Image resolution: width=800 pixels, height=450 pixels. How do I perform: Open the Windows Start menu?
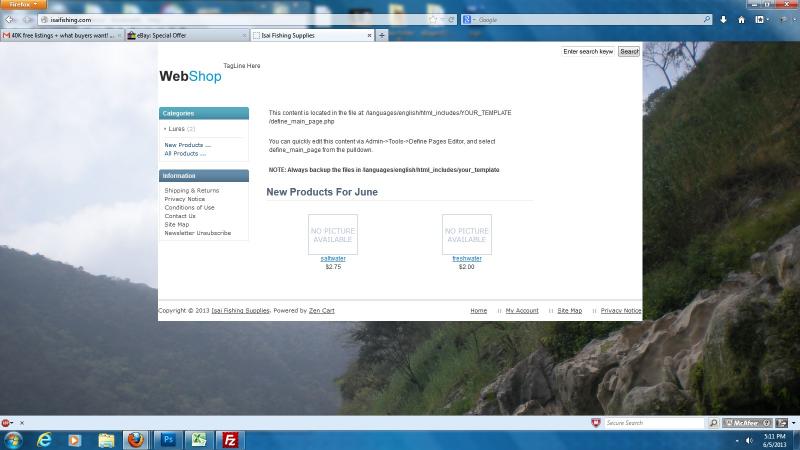click(x=12, y=440)
